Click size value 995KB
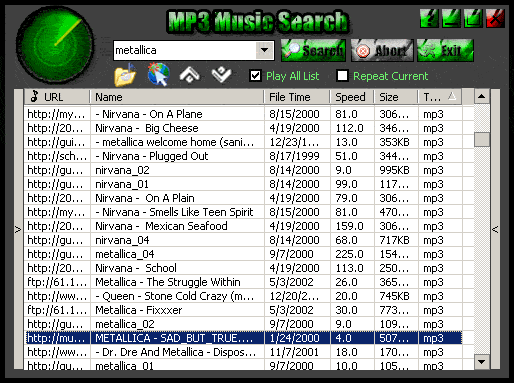 pyautogui.click(x=394, y=170)
